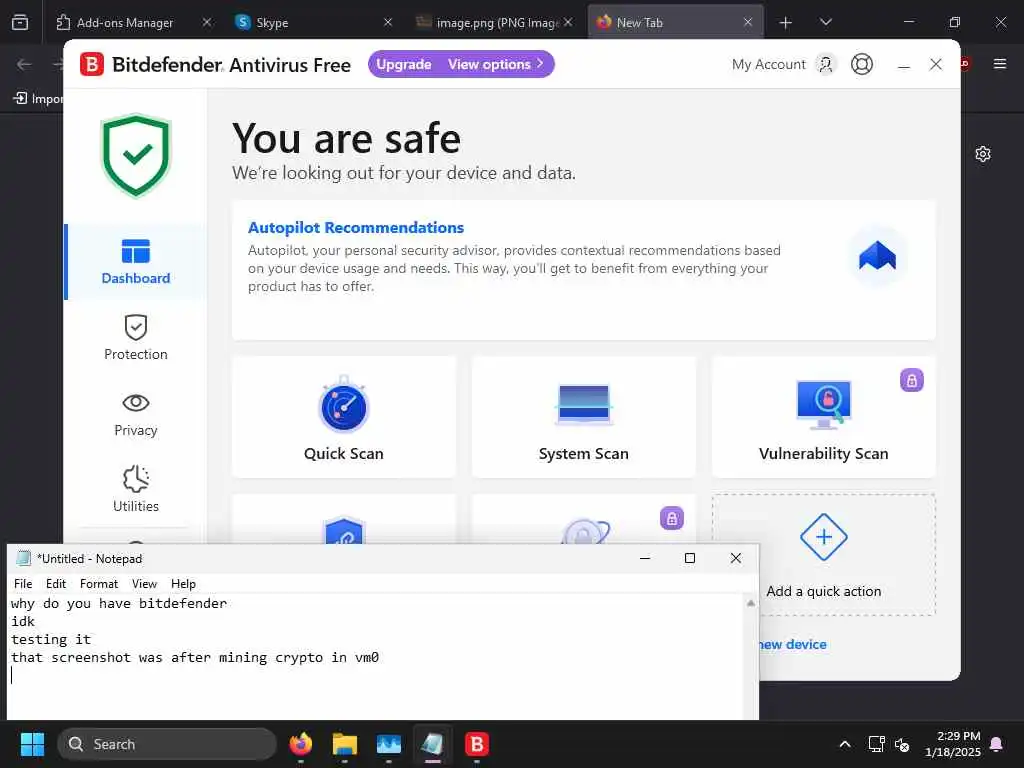The image size is (1024, 768).
Task: Open the Dashboard section in Bitdefender sidebar
Action: (135, 262)
